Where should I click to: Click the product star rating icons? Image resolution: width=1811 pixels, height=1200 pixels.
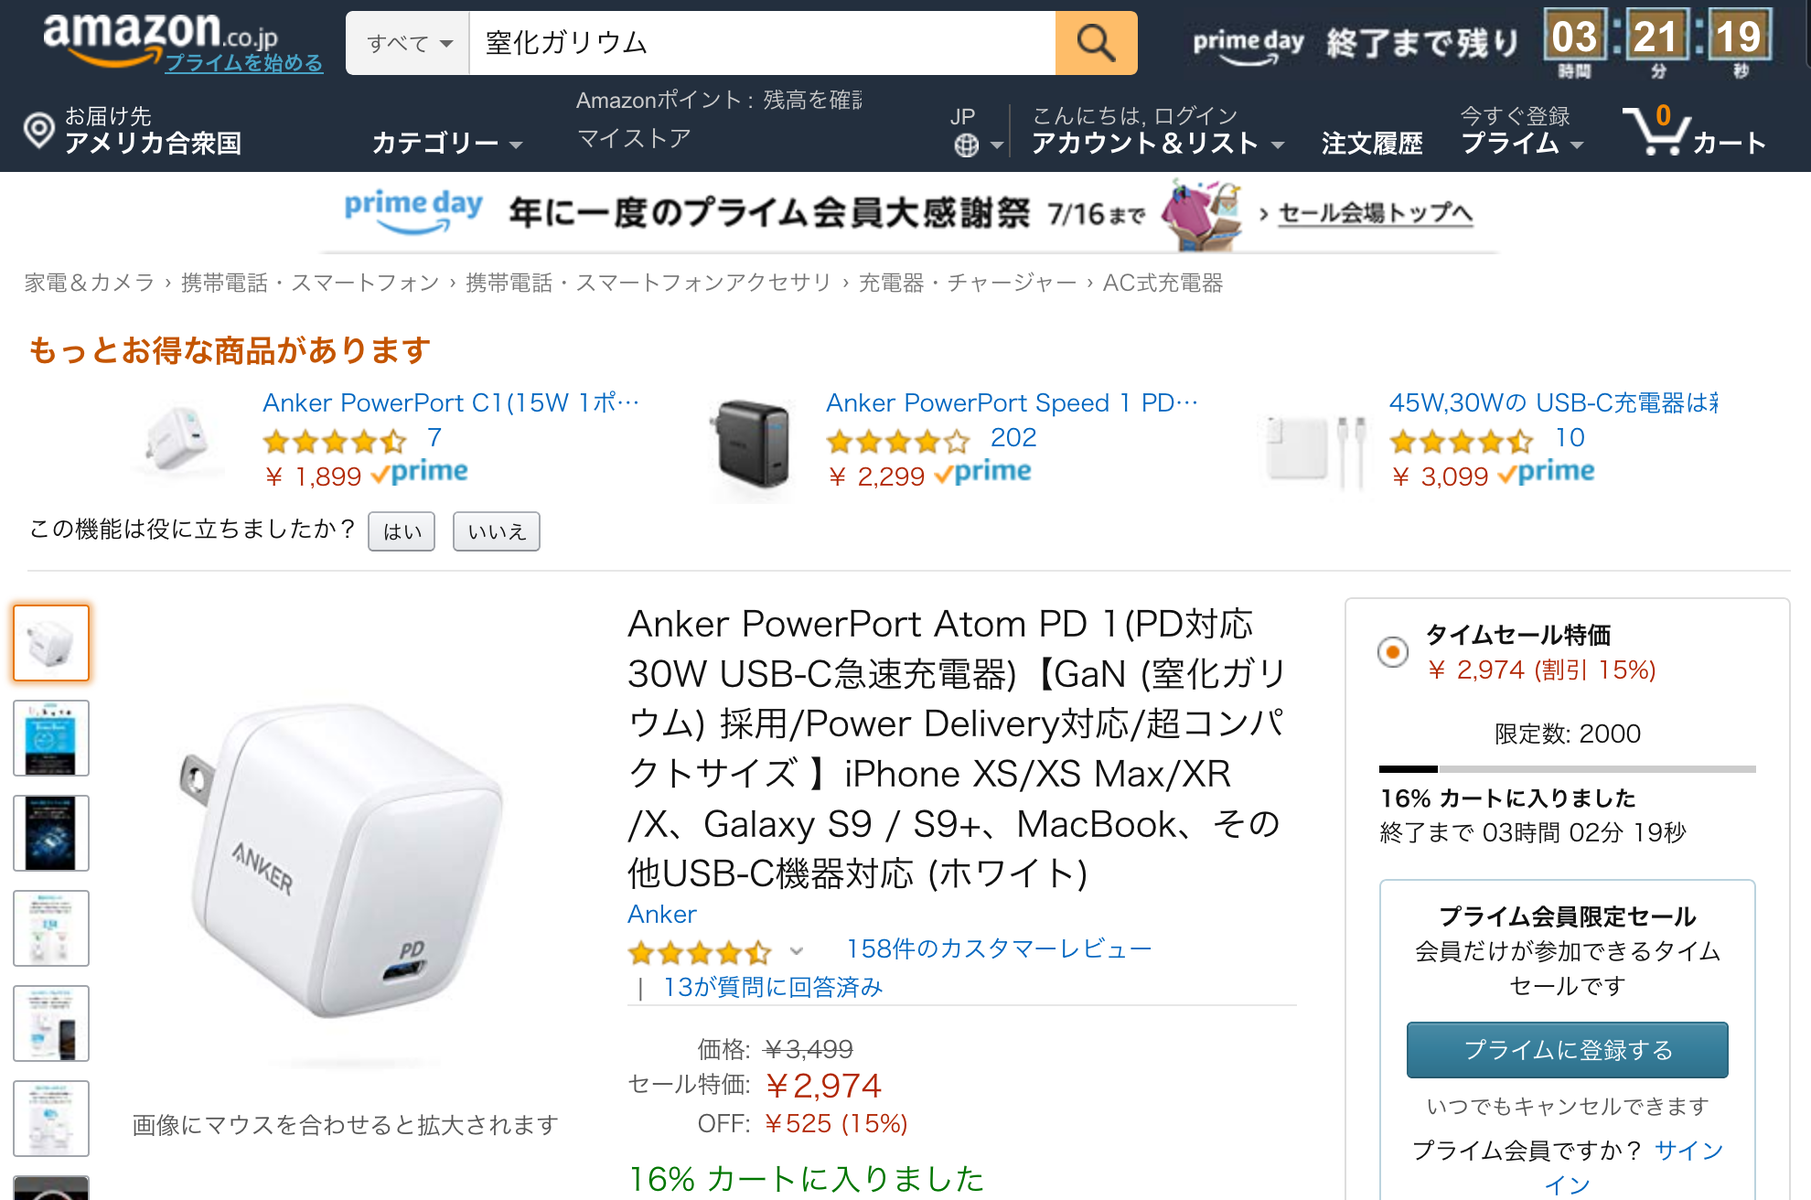pyautogui.click(x=699, y=951)
